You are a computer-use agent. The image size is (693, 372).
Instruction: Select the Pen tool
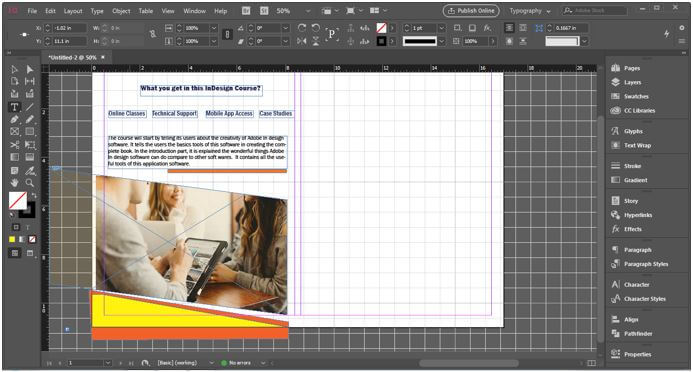[14, 119]
